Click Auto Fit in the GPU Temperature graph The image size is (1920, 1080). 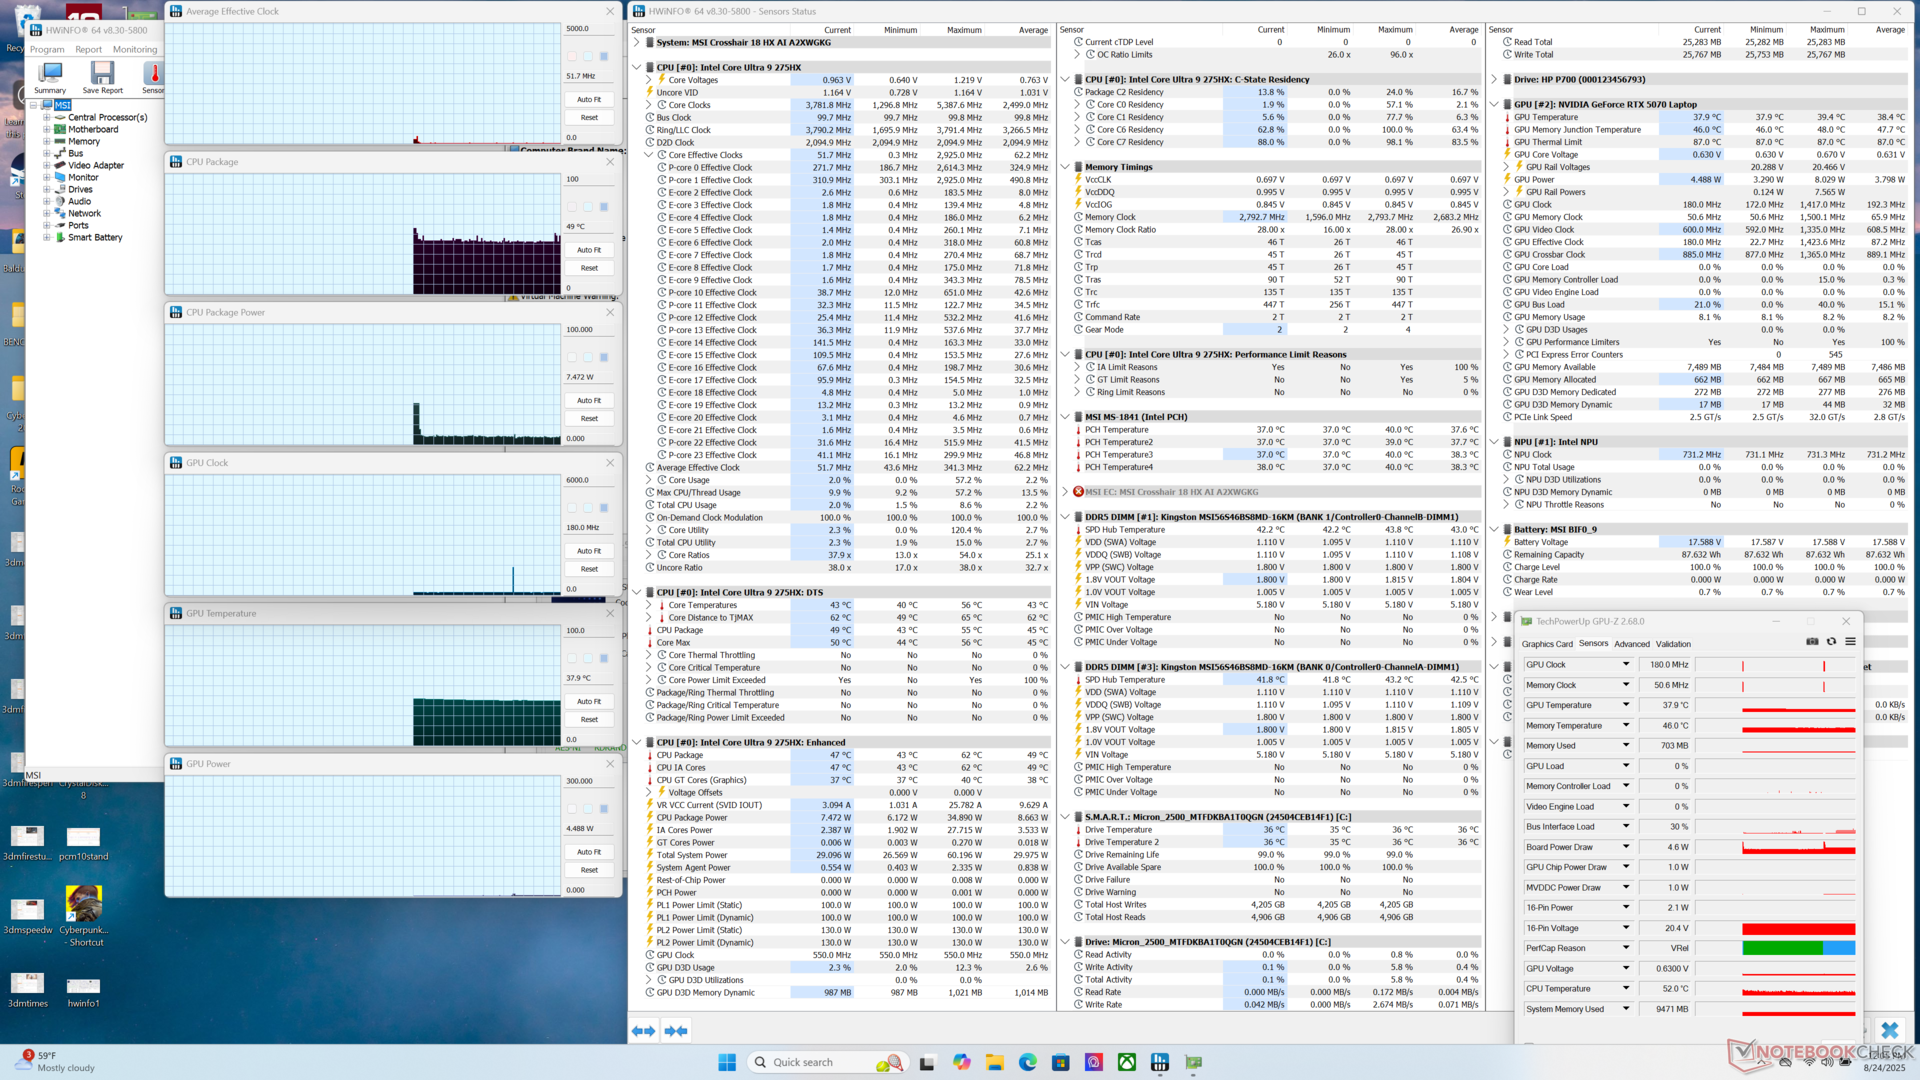pos(589,702)
